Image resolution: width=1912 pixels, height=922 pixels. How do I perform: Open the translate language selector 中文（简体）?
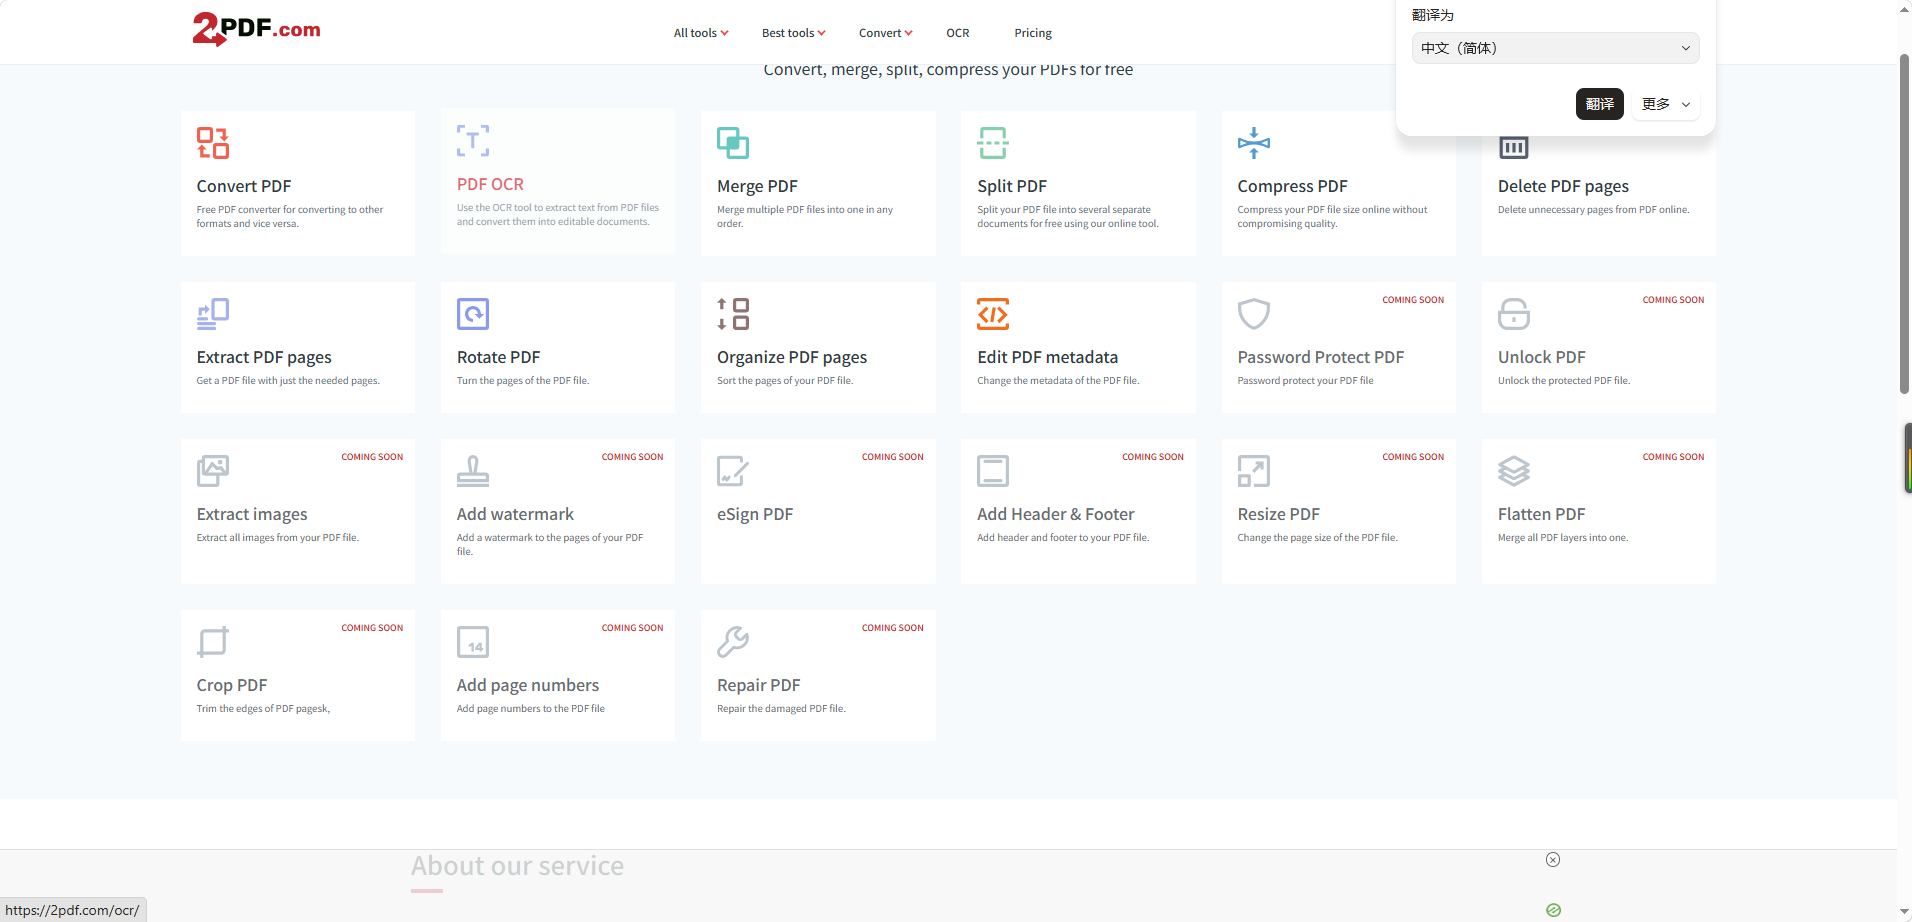pyautogui.click(x=1555, y=48)
